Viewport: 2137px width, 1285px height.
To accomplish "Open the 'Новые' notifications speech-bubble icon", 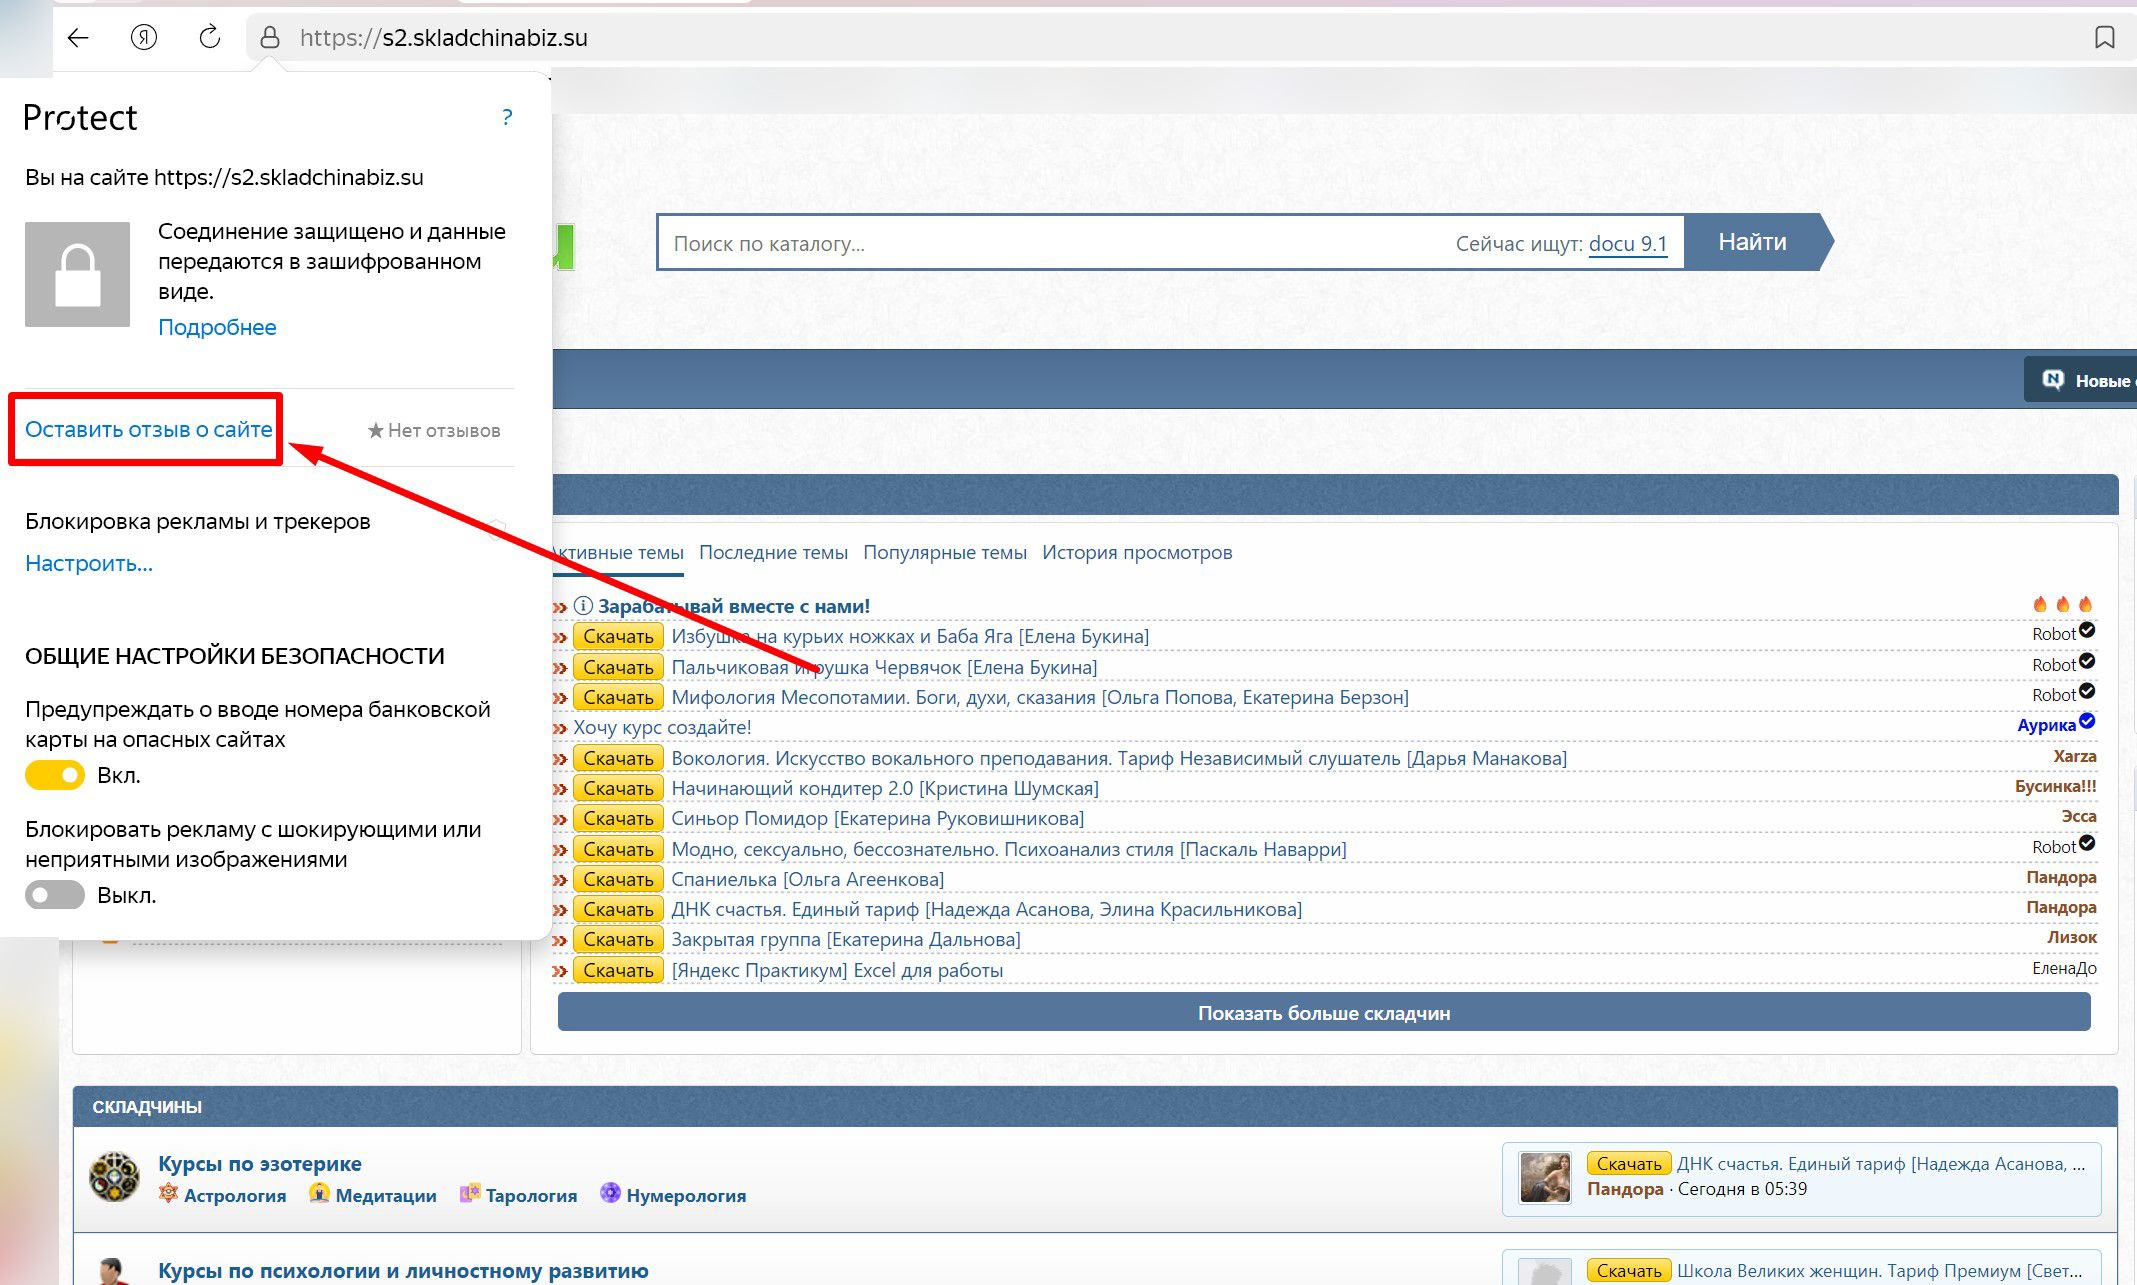I will point(2053,381).
